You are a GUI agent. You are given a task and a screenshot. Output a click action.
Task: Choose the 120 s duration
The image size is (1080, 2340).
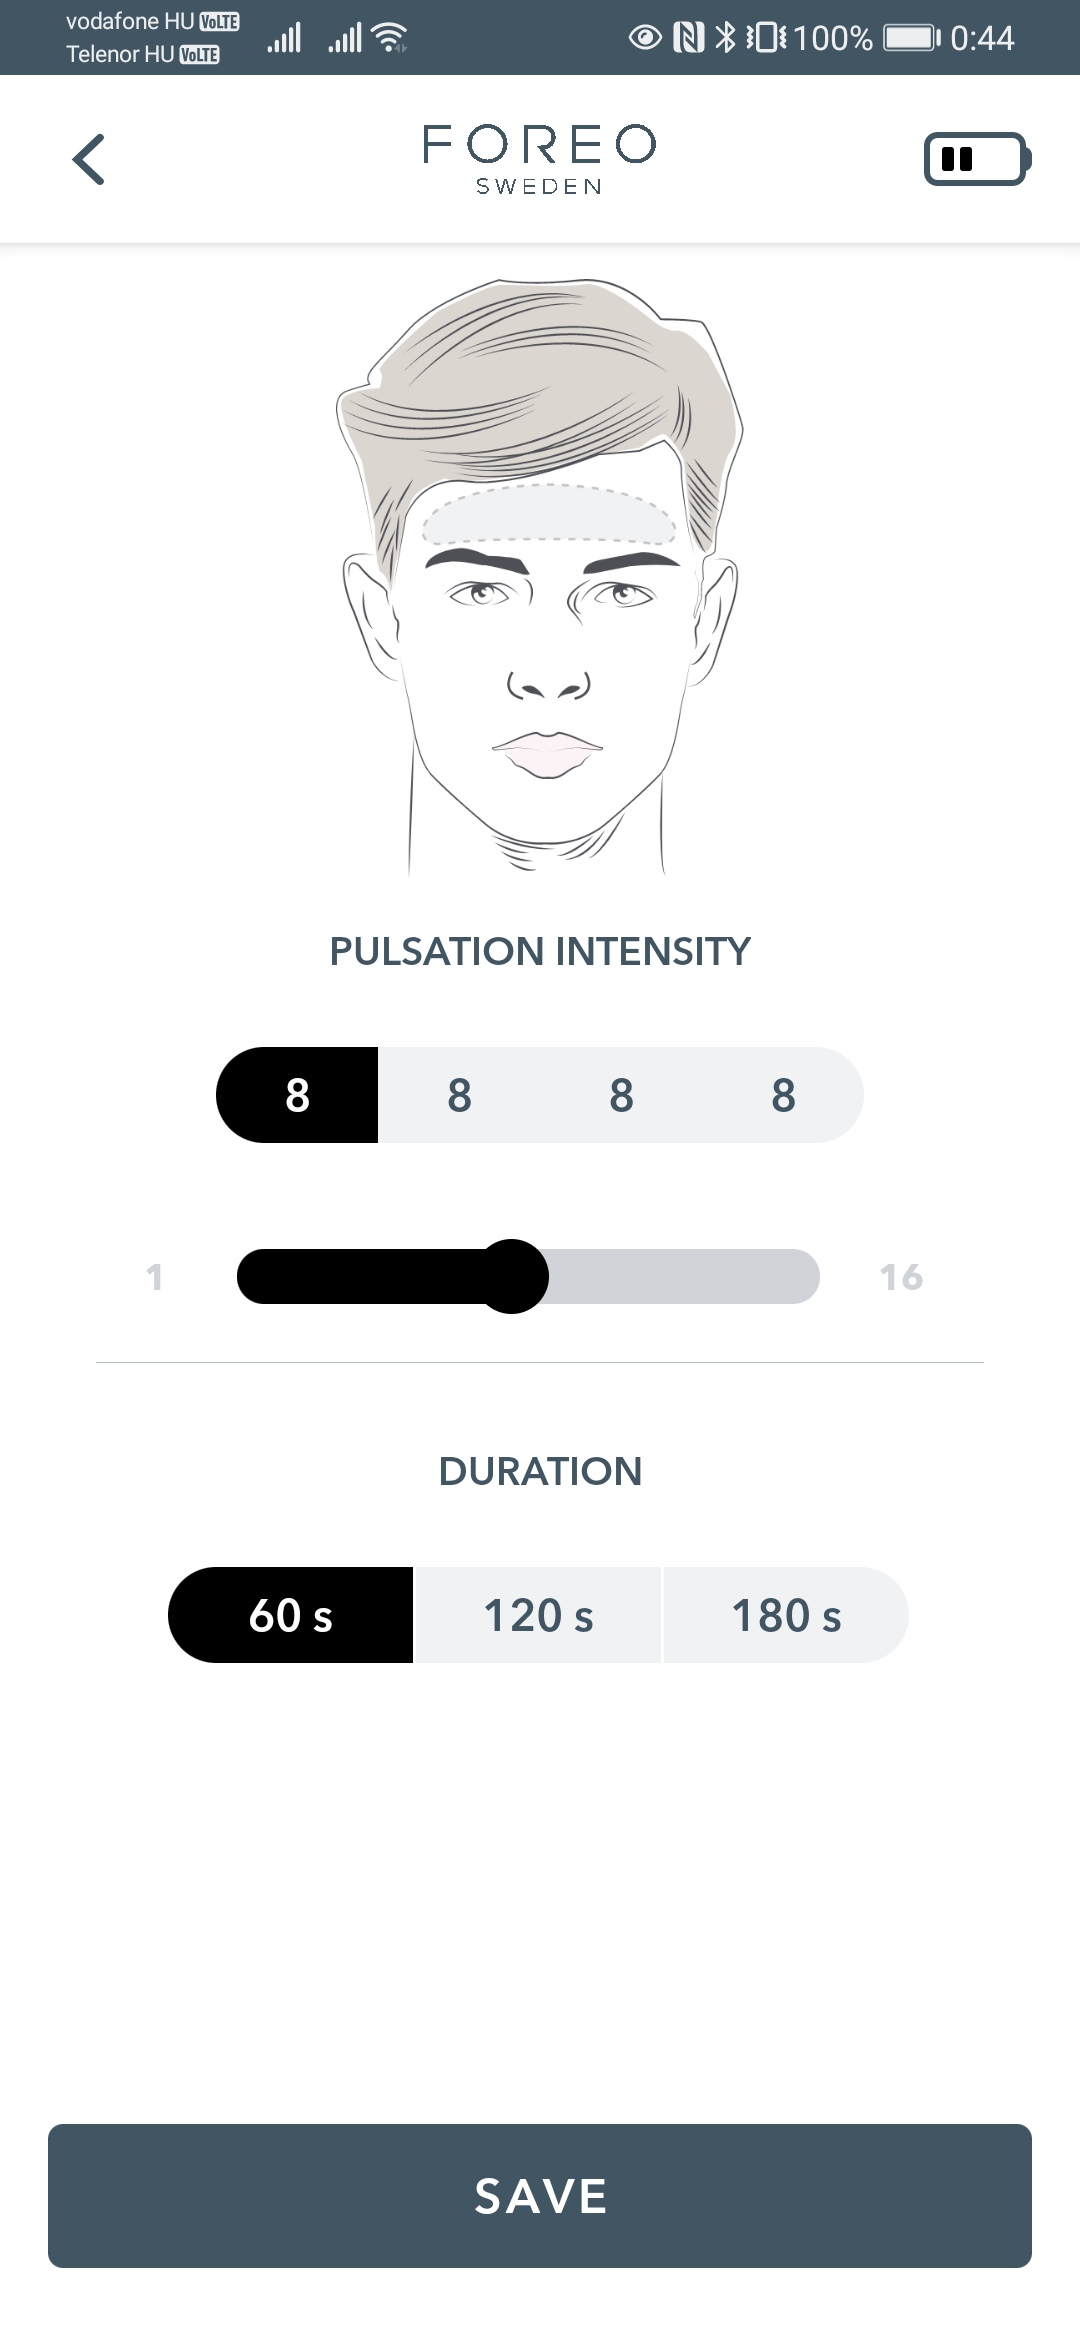pyautogui.click(x=538, y=1615)
